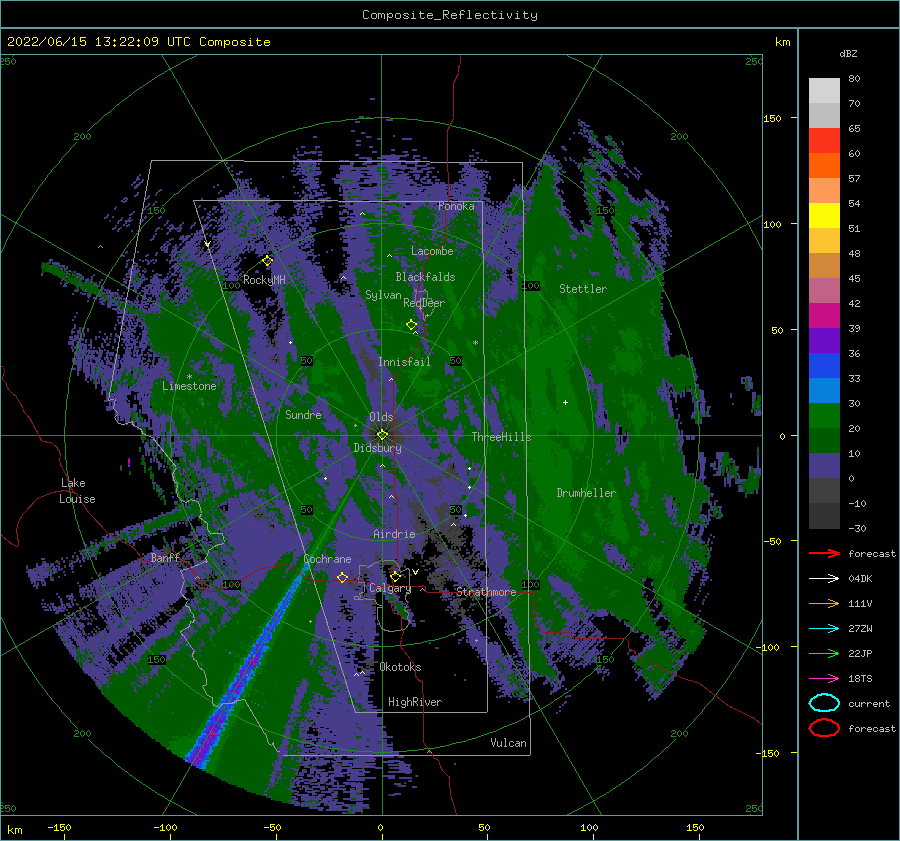This screenshot has width=900, height=841.
Task: Click the Vulcan label on map
Action: pos(508,743)
